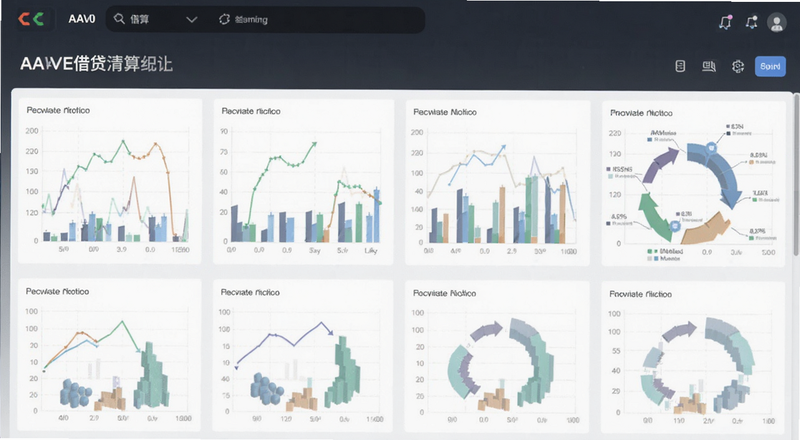Open dashboard settings gear icon
The width and height of the screenshot is (800, 440).
click(738, 66)
